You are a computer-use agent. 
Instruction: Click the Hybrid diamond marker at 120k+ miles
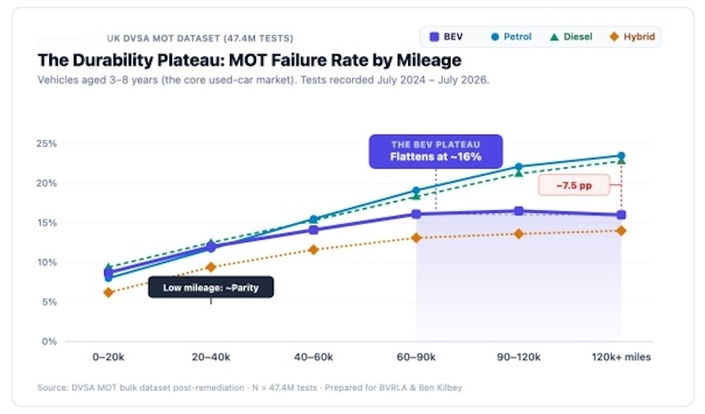pos(621,231)
